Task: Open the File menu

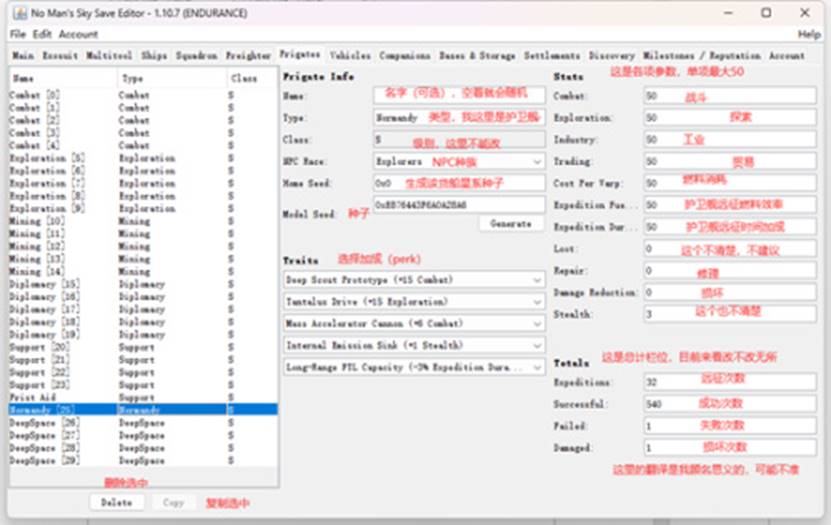Action: [17, 34]
